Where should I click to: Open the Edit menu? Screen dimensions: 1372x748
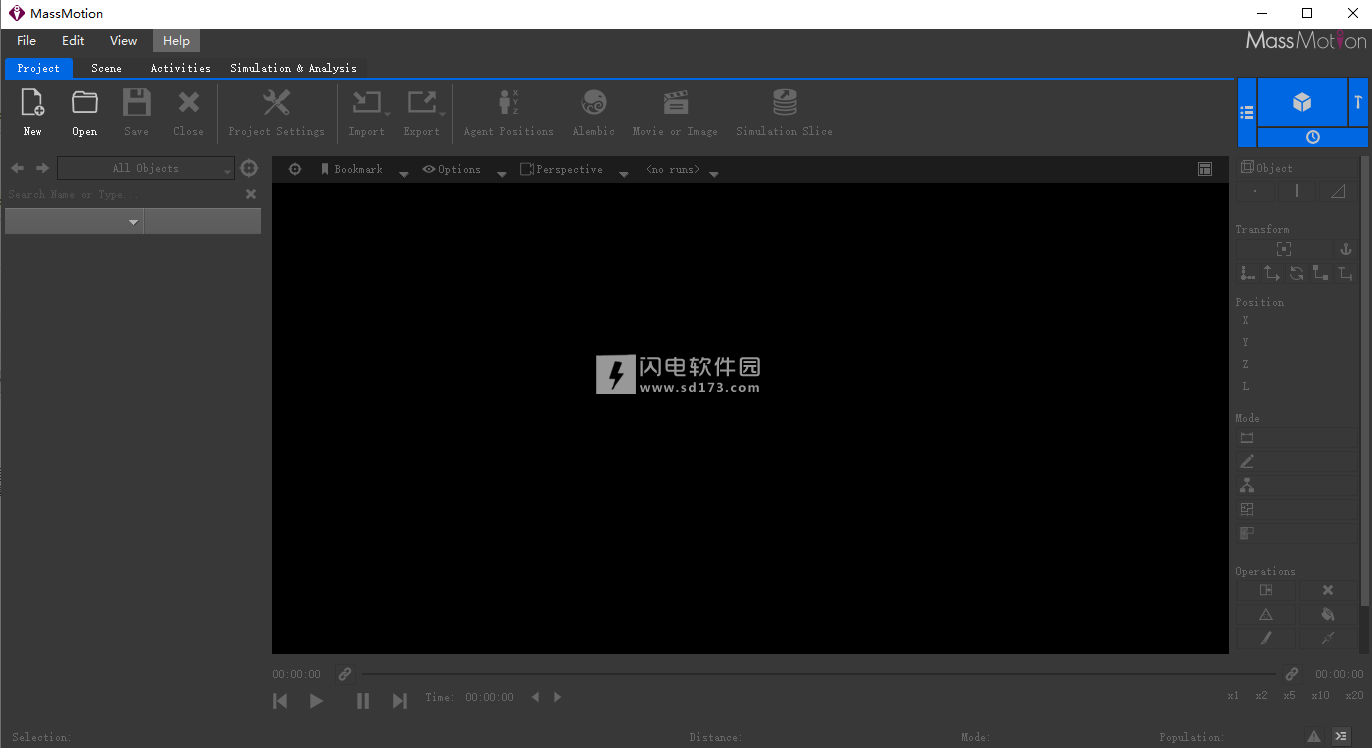click(x=73, y=41)
